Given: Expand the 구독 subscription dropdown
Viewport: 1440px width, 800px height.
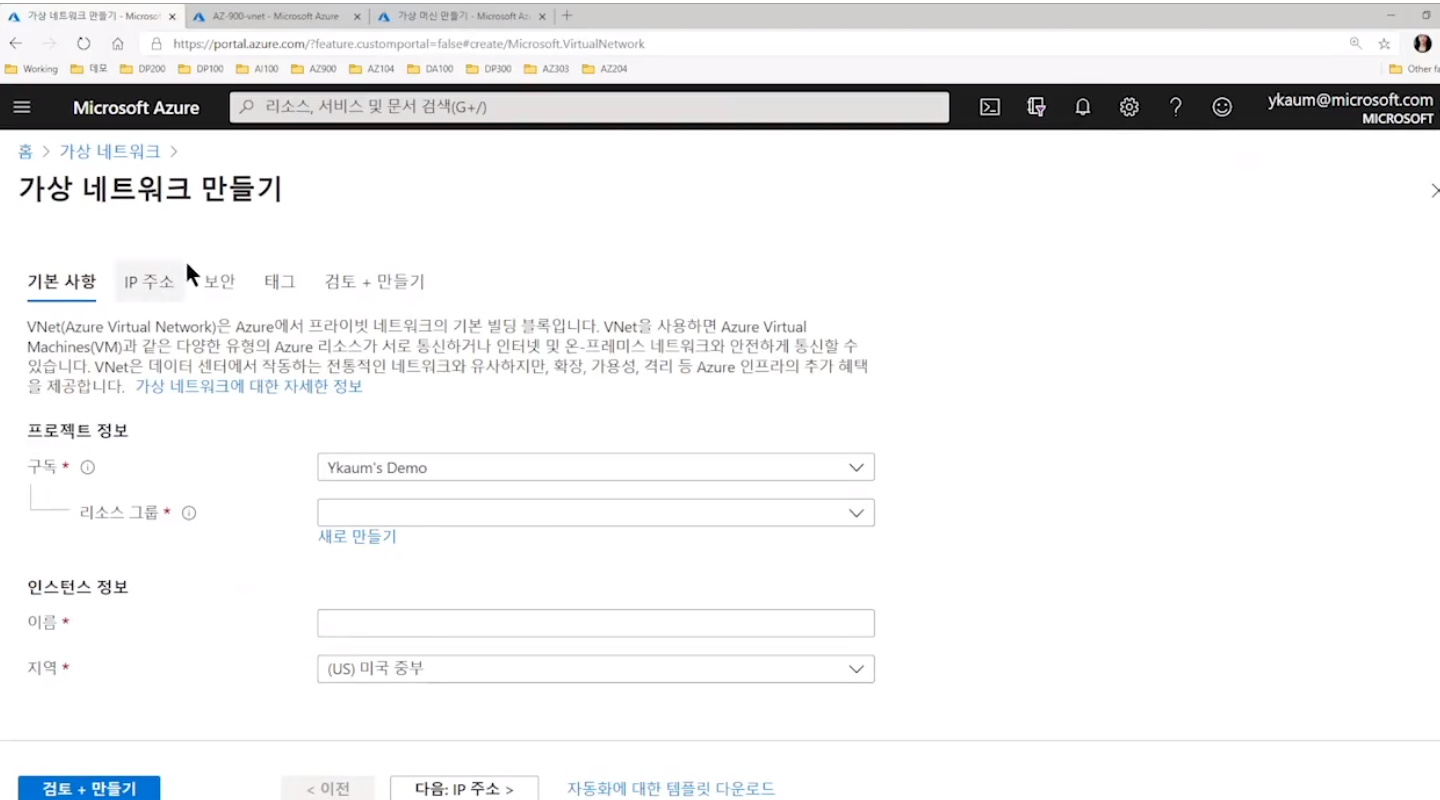Looking at the screenshot, I should [596, 467].
